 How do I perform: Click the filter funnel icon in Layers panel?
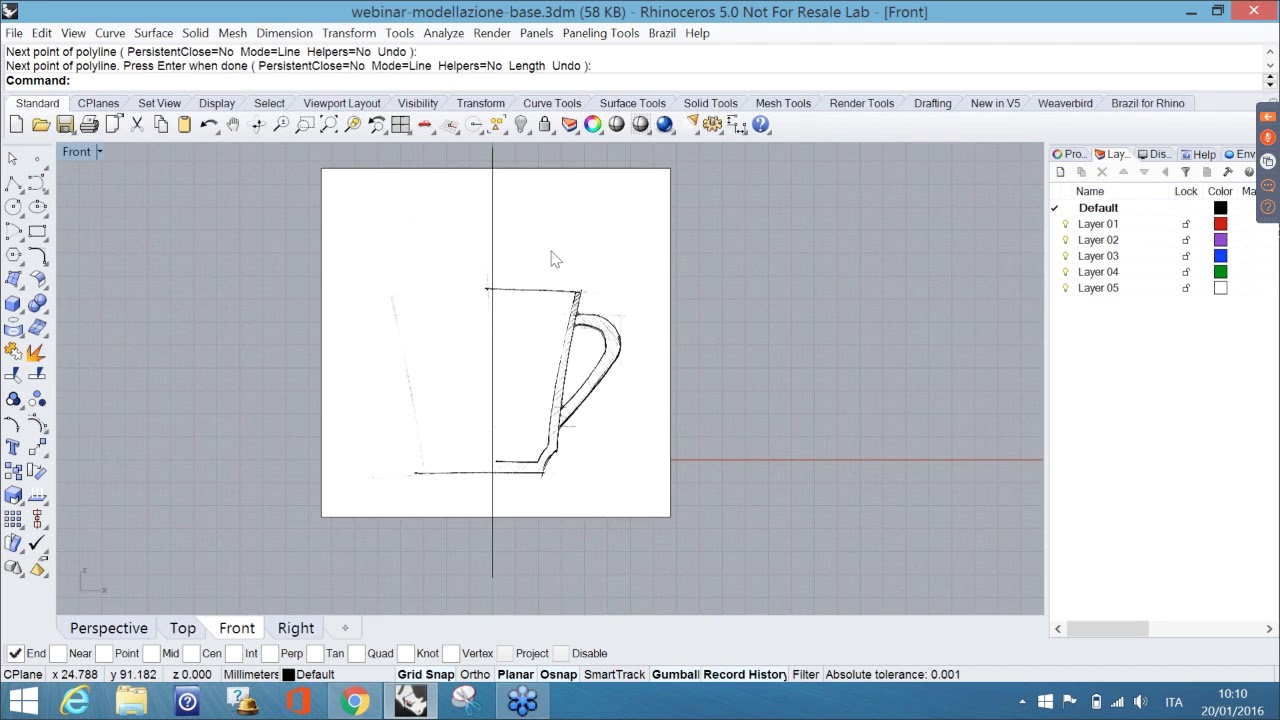(x=1186, y=172)
